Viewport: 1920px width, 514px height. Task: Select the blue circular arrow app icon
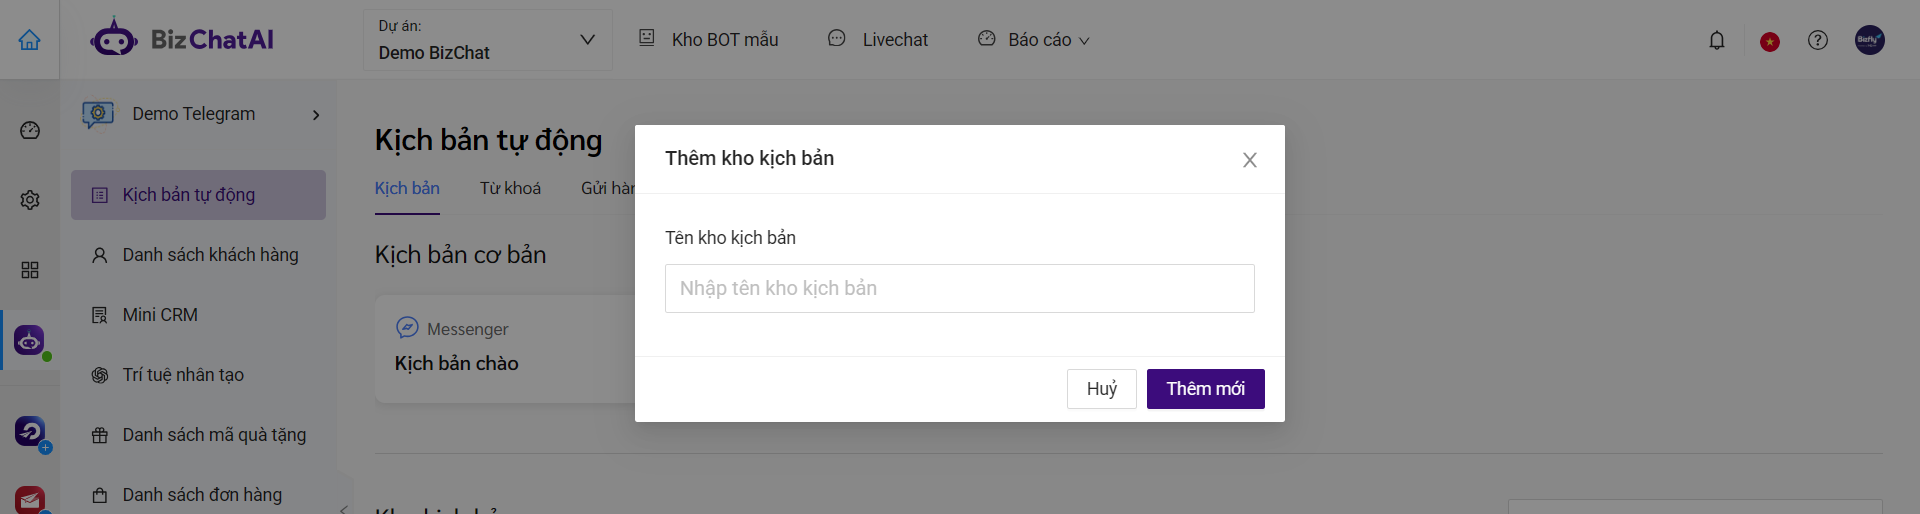tap(30, 431)
